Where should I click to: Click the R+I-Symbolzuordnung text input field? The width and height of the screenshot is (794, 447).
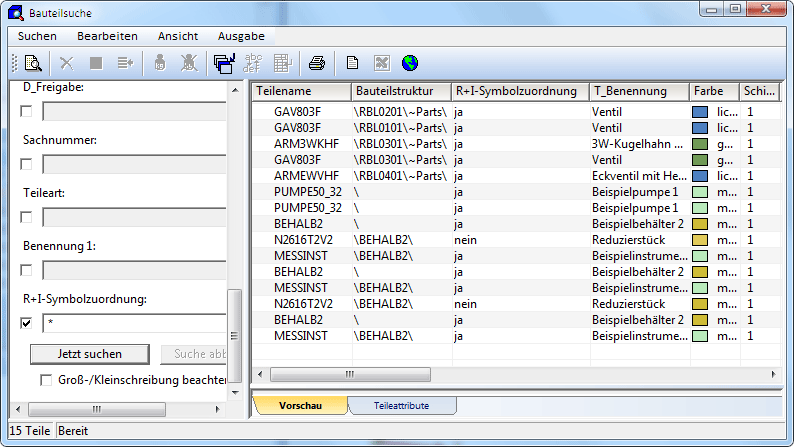134,322
